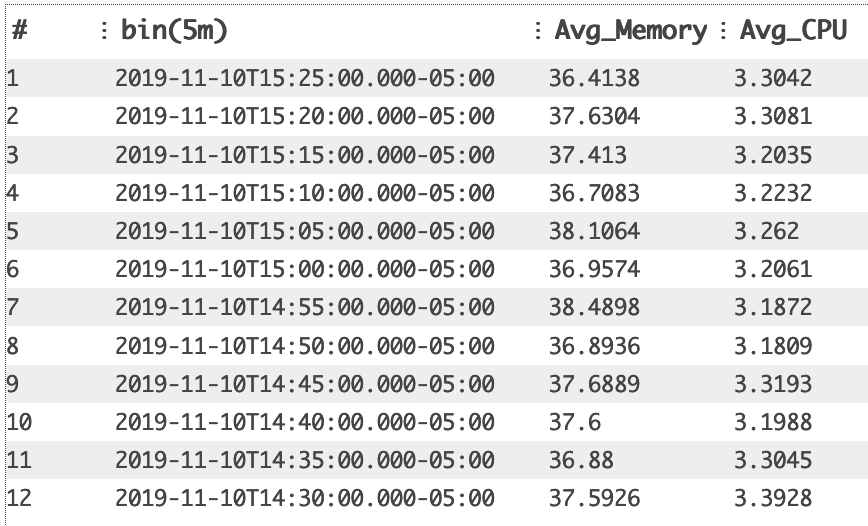Click memory value 38.4898 in row 7
This screenshot has width=868, height=526.
click(594, 307)
